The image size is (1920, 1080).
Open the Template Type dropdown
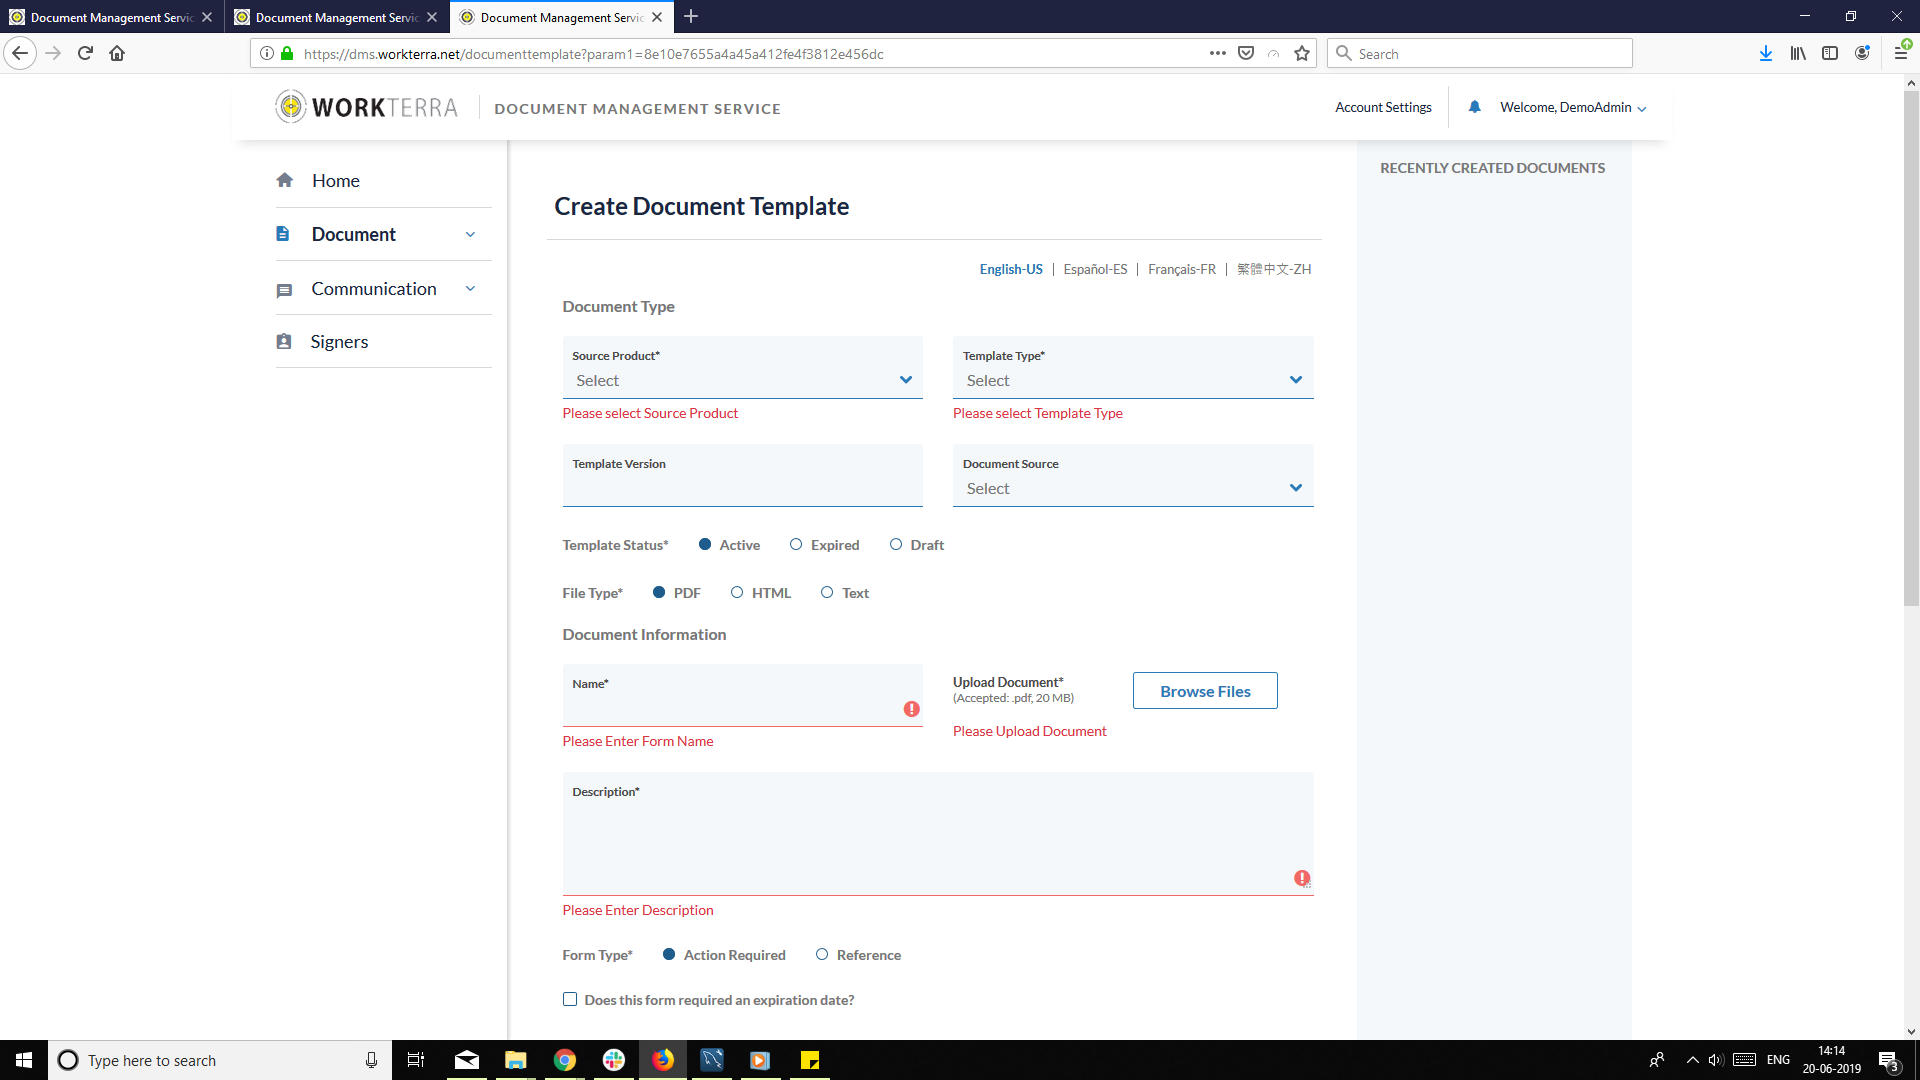(x=1132, y=380)
